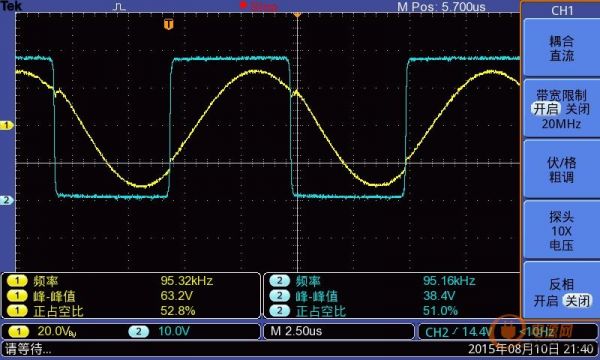Image resolution: width=600 pixels, height=360 pixels.
Task: Toggle the 反相 invert setting
Action: coord(561,292)
